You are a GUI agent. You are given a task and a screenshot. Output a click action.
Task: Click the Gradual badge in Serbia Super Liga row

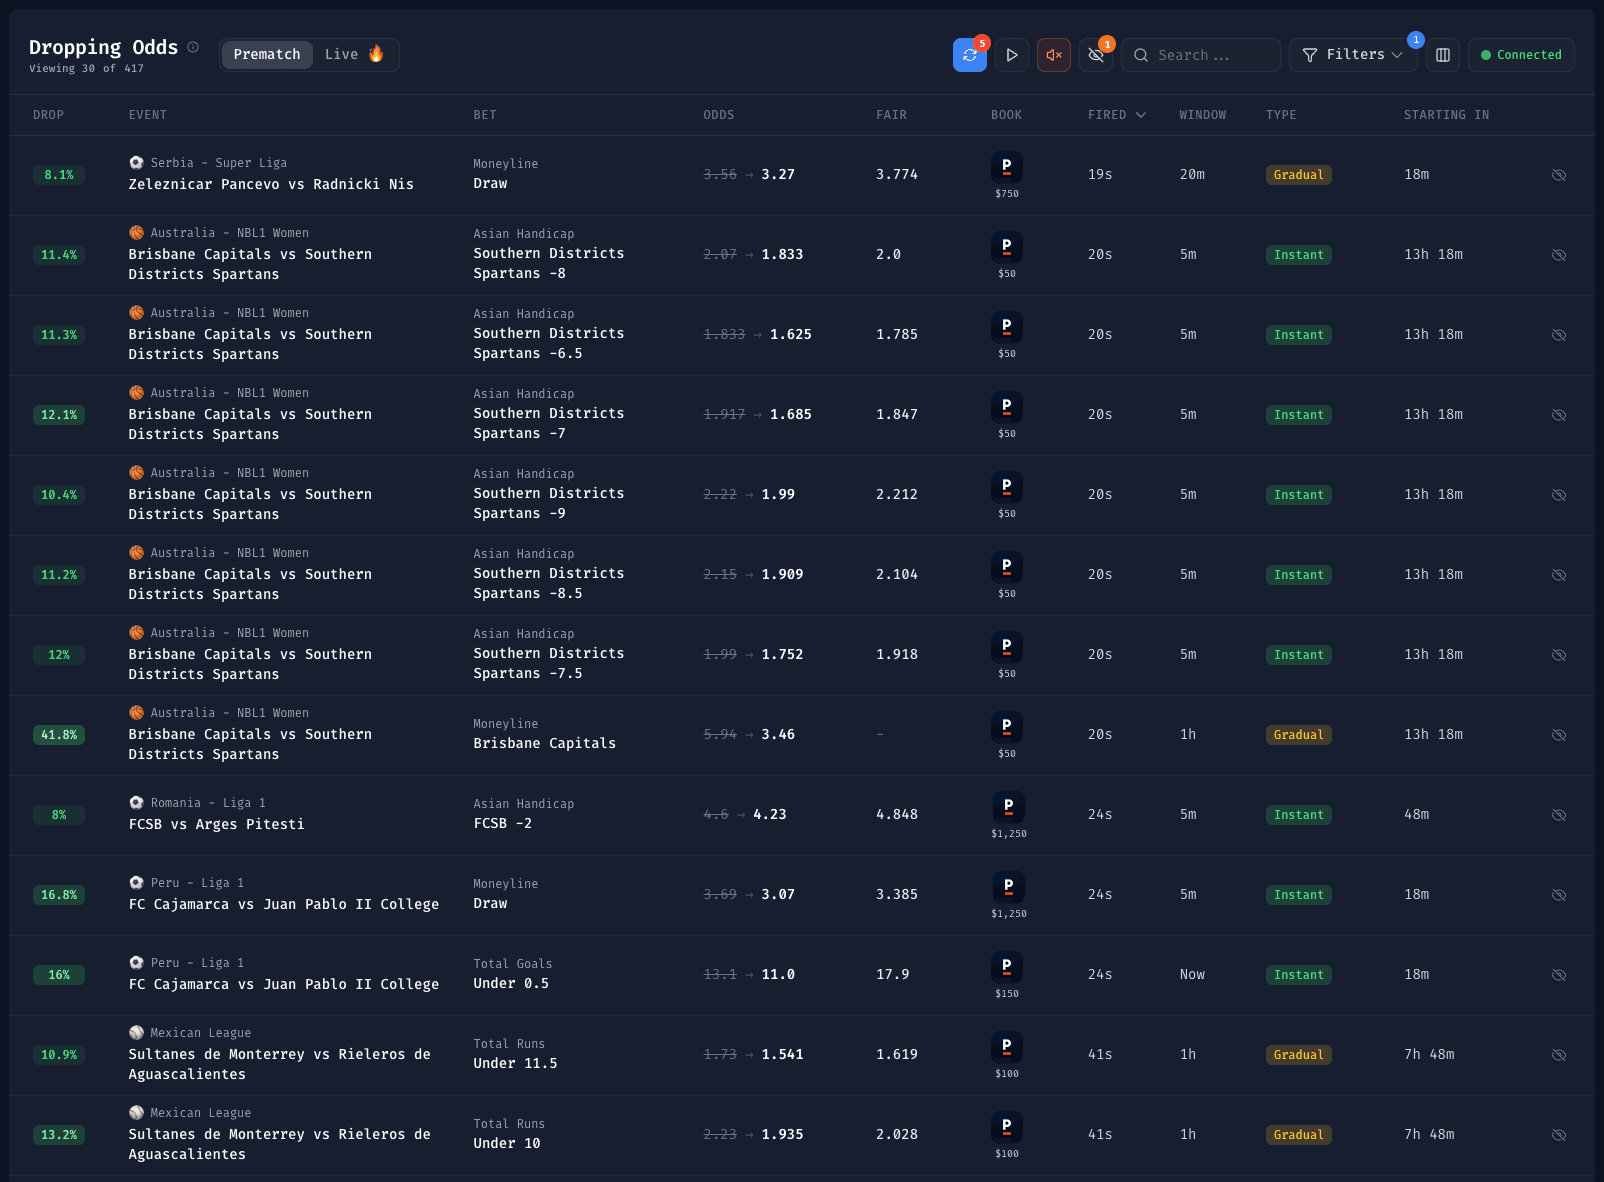coord(1298,175)
